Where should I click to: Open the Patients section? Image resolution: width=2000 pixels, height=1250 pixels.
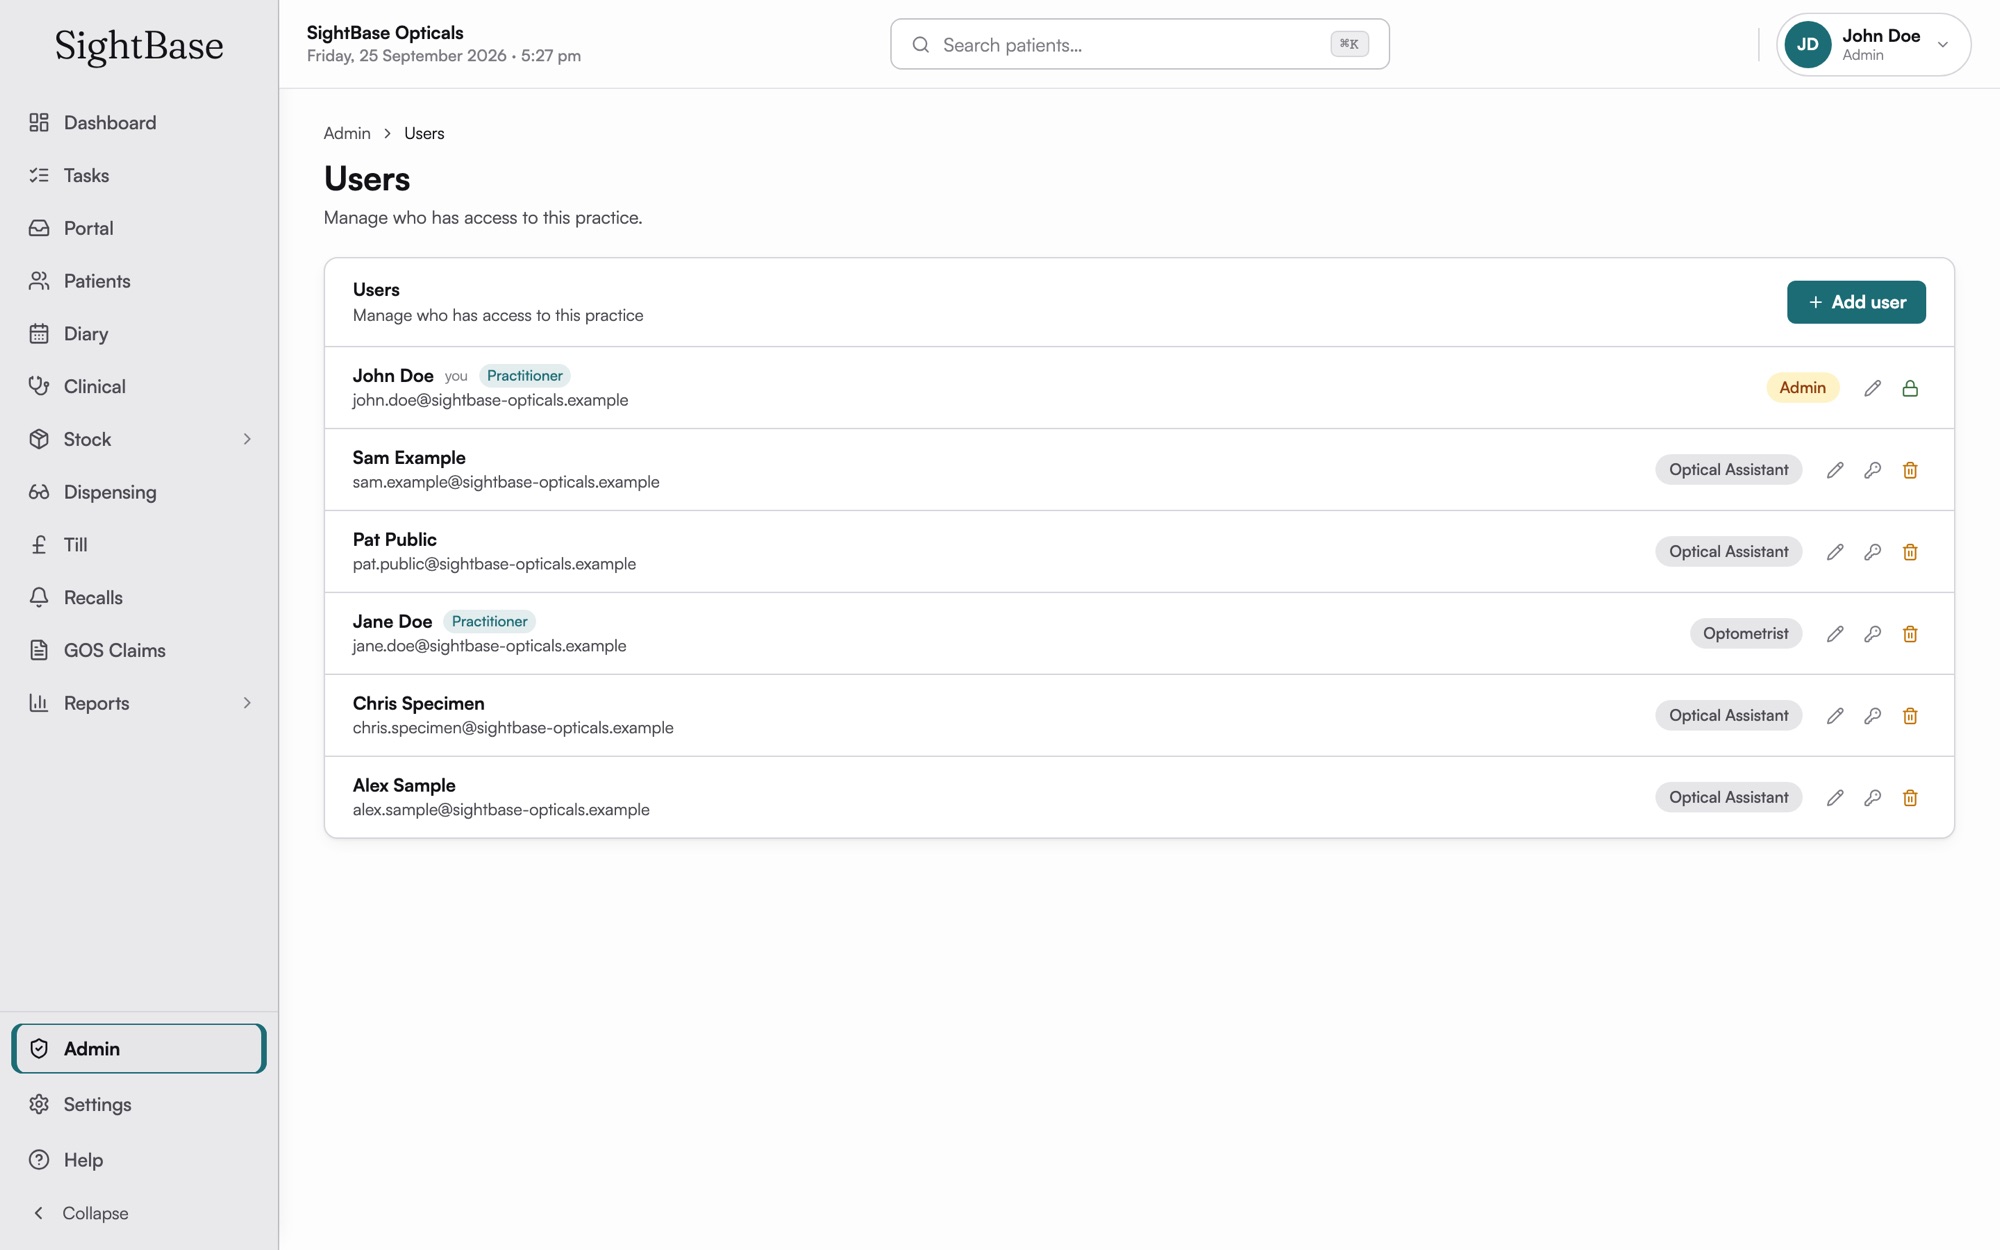(139, 281)
